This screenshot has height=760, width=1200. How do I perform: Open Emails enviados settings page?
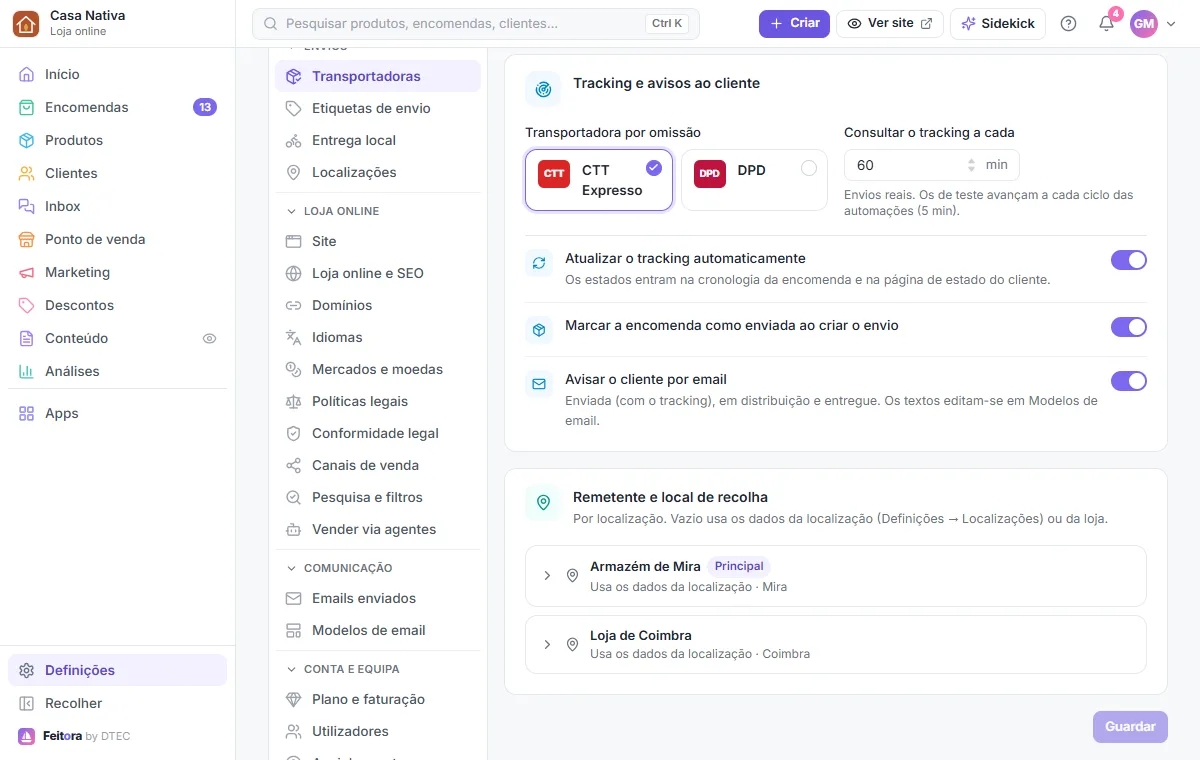click(x=378, y=598)
